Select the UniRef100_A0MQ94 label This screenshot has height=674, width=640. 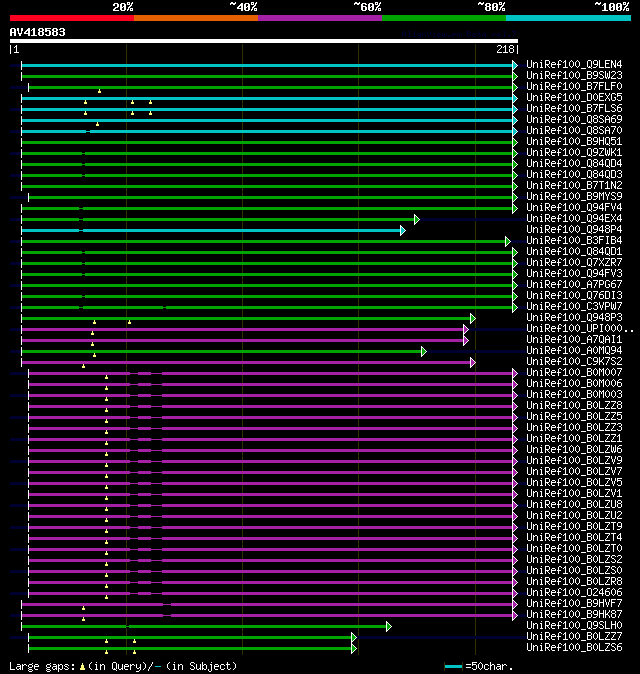pos(574,351)
